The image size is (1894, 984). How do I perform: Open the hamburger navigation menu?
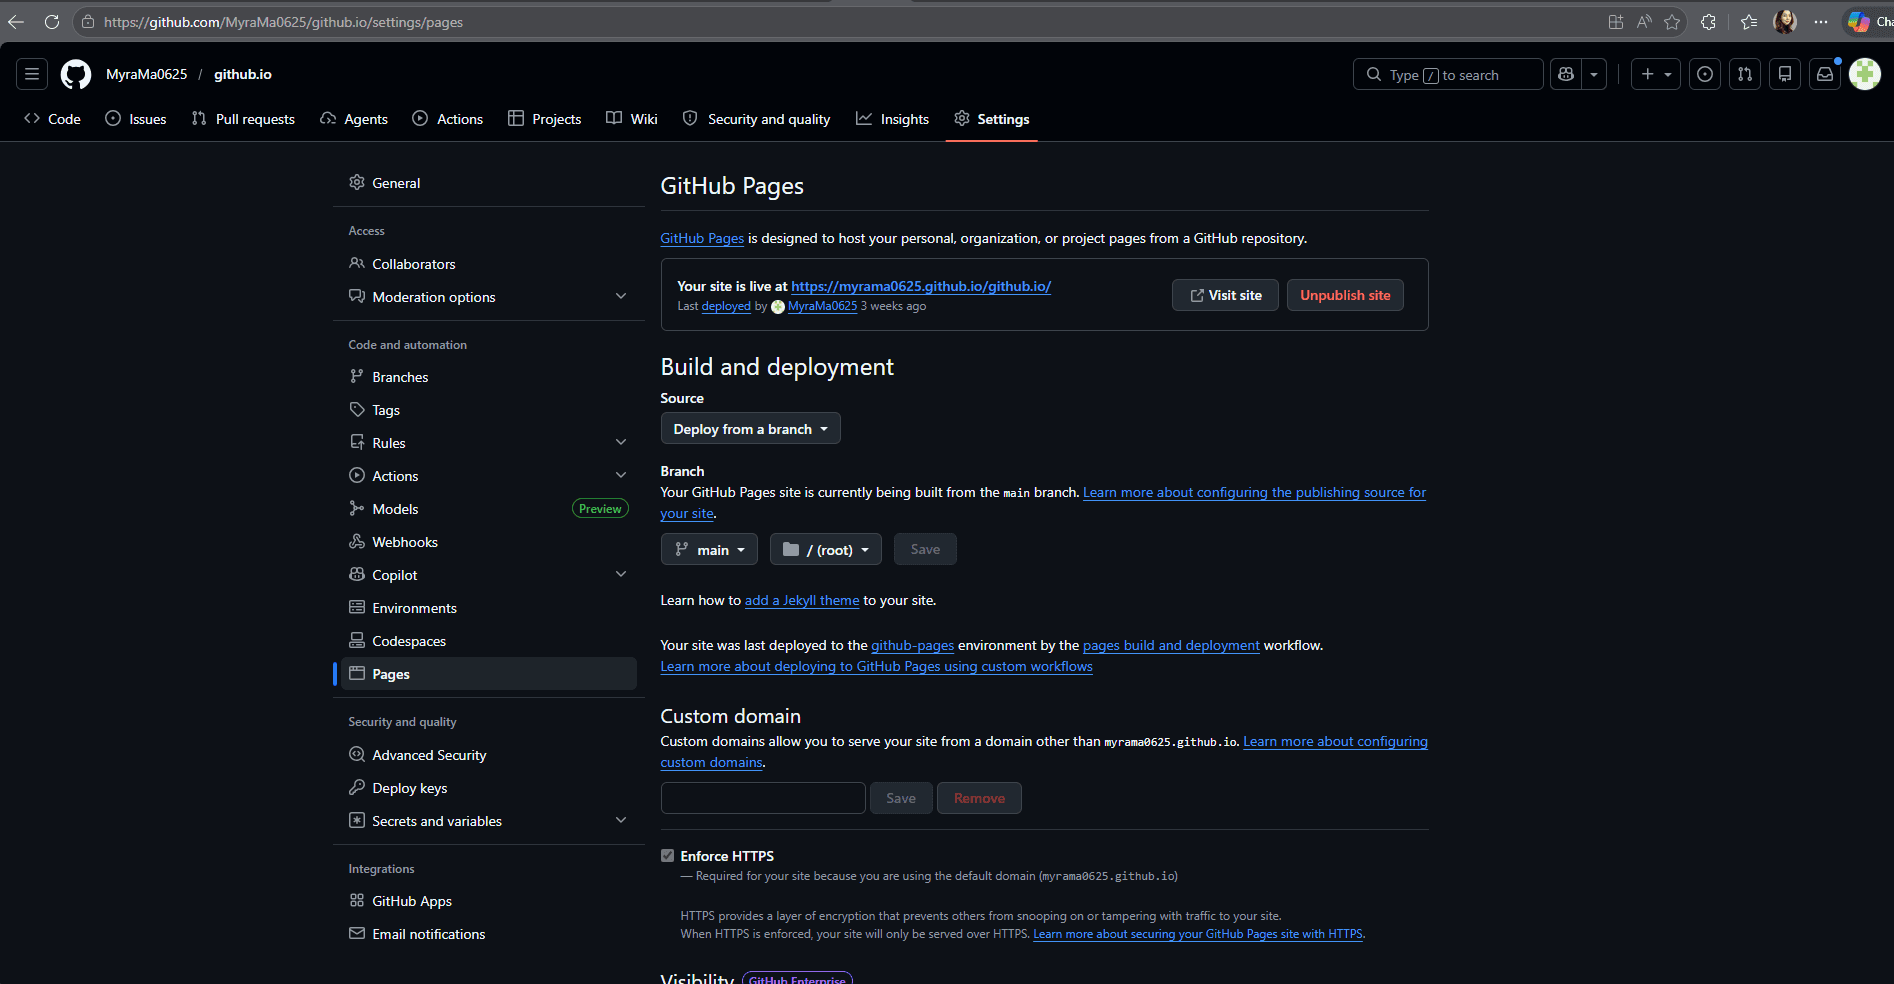32,74
